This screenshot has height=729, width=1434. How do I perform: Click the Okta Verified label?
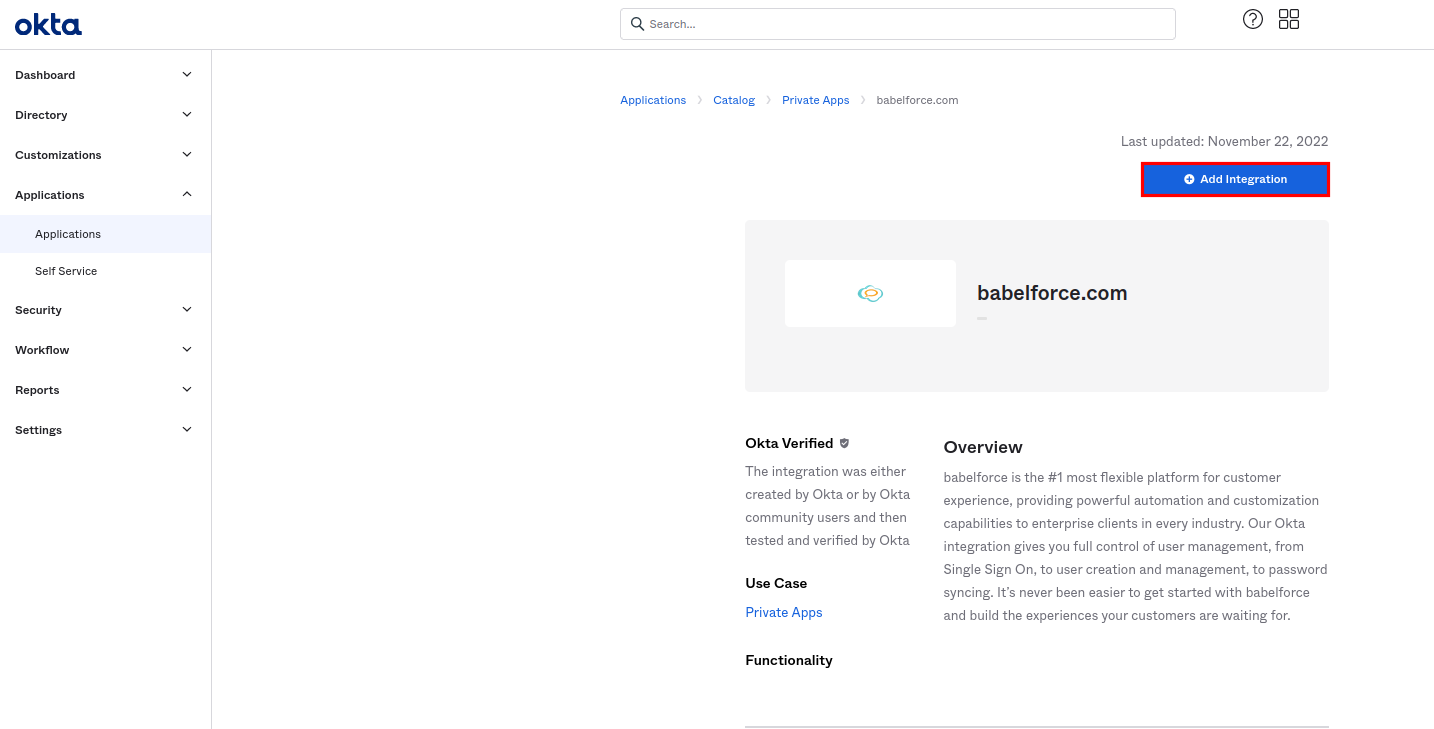tap(789, 443)
